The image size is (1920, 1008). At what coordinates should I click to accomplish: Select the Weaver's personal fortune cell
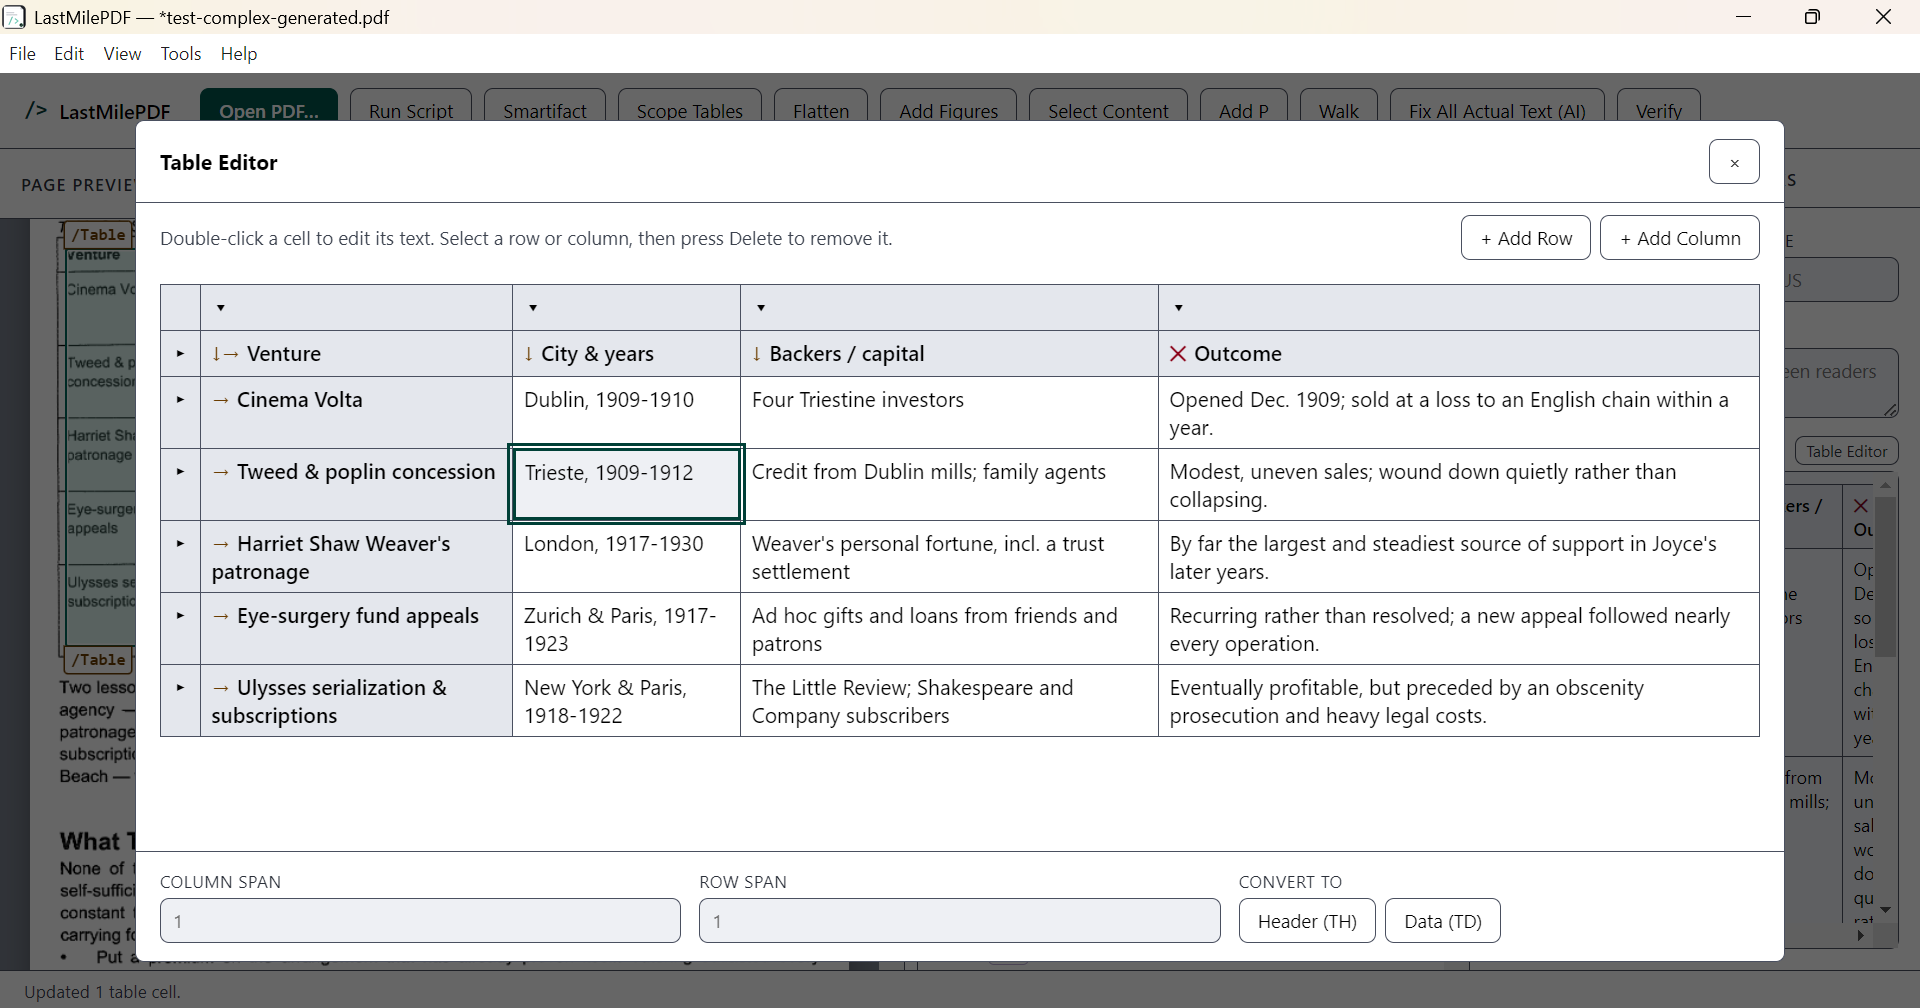(x=949, y=556)
